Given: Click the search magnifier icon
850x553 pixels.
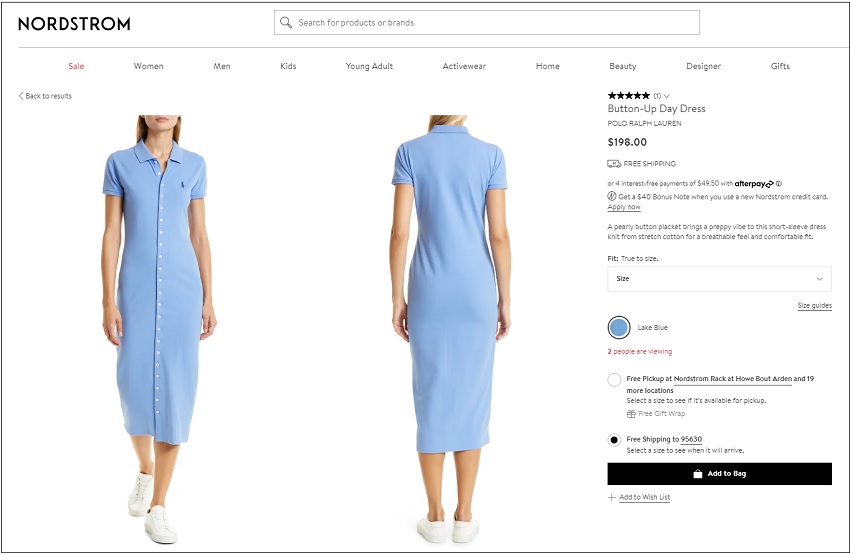Looking at the screenshot, I should coord(286,22).
